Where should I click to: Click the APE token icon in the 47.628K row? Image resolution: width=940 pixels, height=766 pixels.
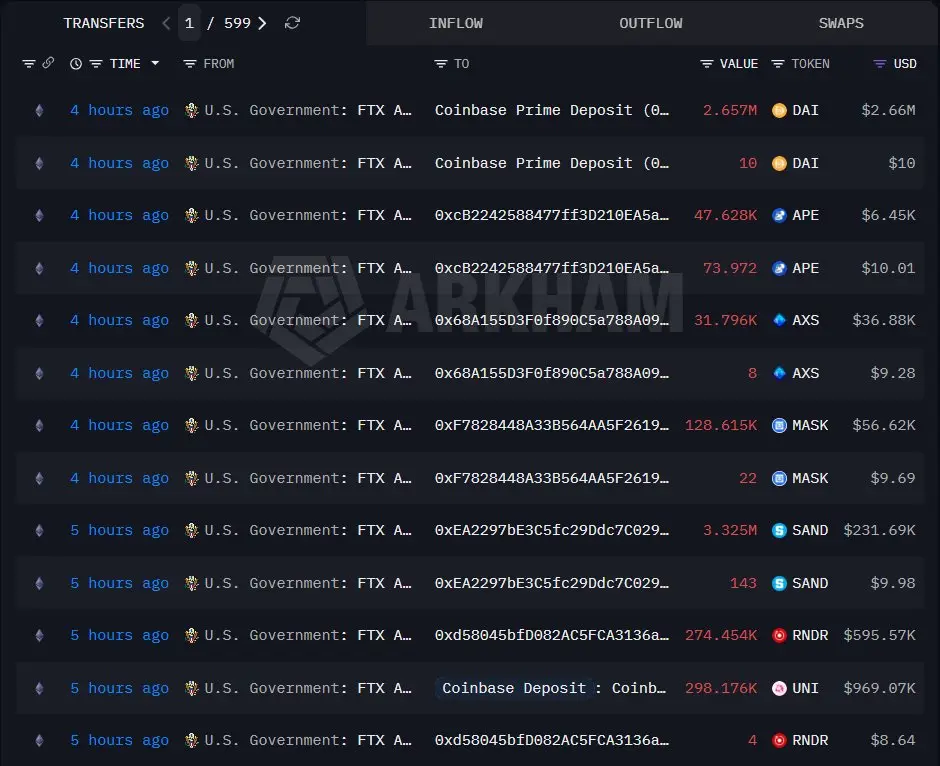[779, 215]
